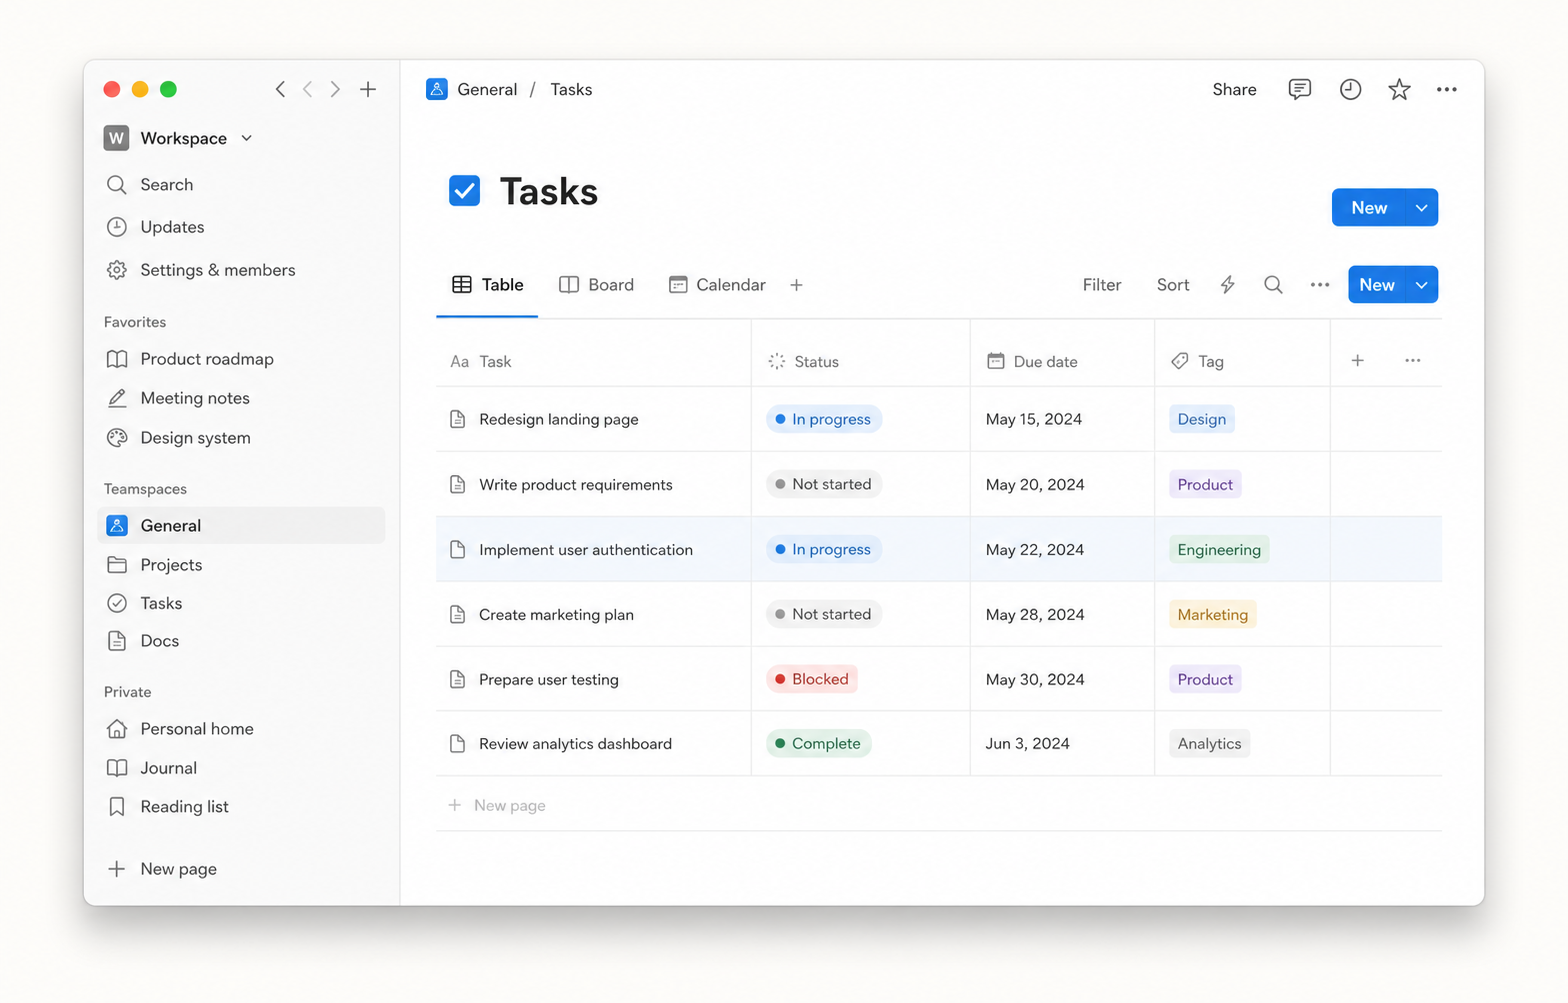Click Tasks in the breadcrumb

coord(571,89)
